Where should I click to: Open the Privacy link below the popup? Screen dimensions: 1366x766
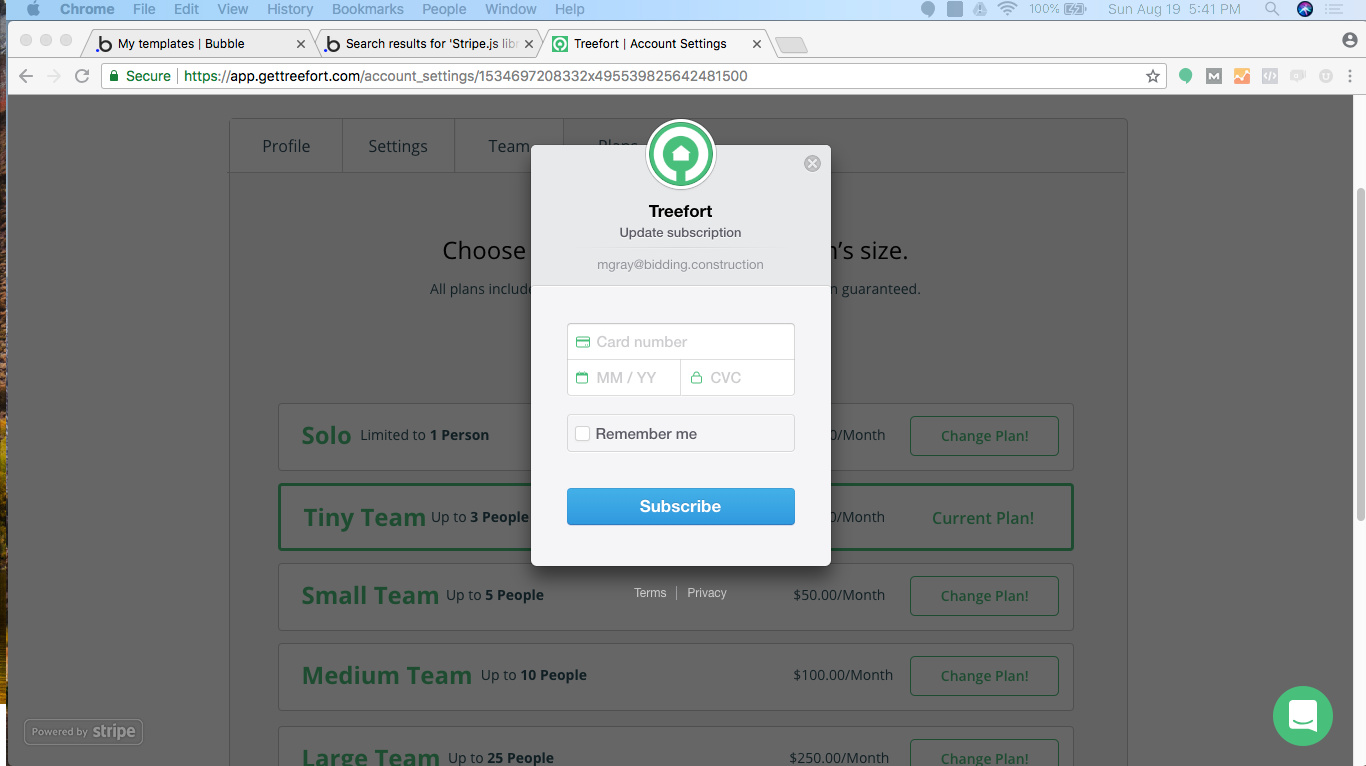[707, 593]
